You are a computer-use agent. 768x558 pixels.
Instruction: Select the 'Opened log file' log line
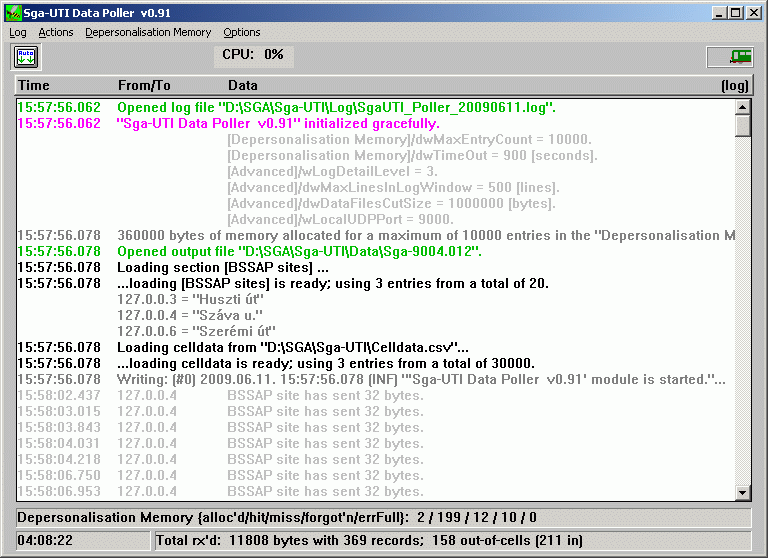(x=336, y=107)
